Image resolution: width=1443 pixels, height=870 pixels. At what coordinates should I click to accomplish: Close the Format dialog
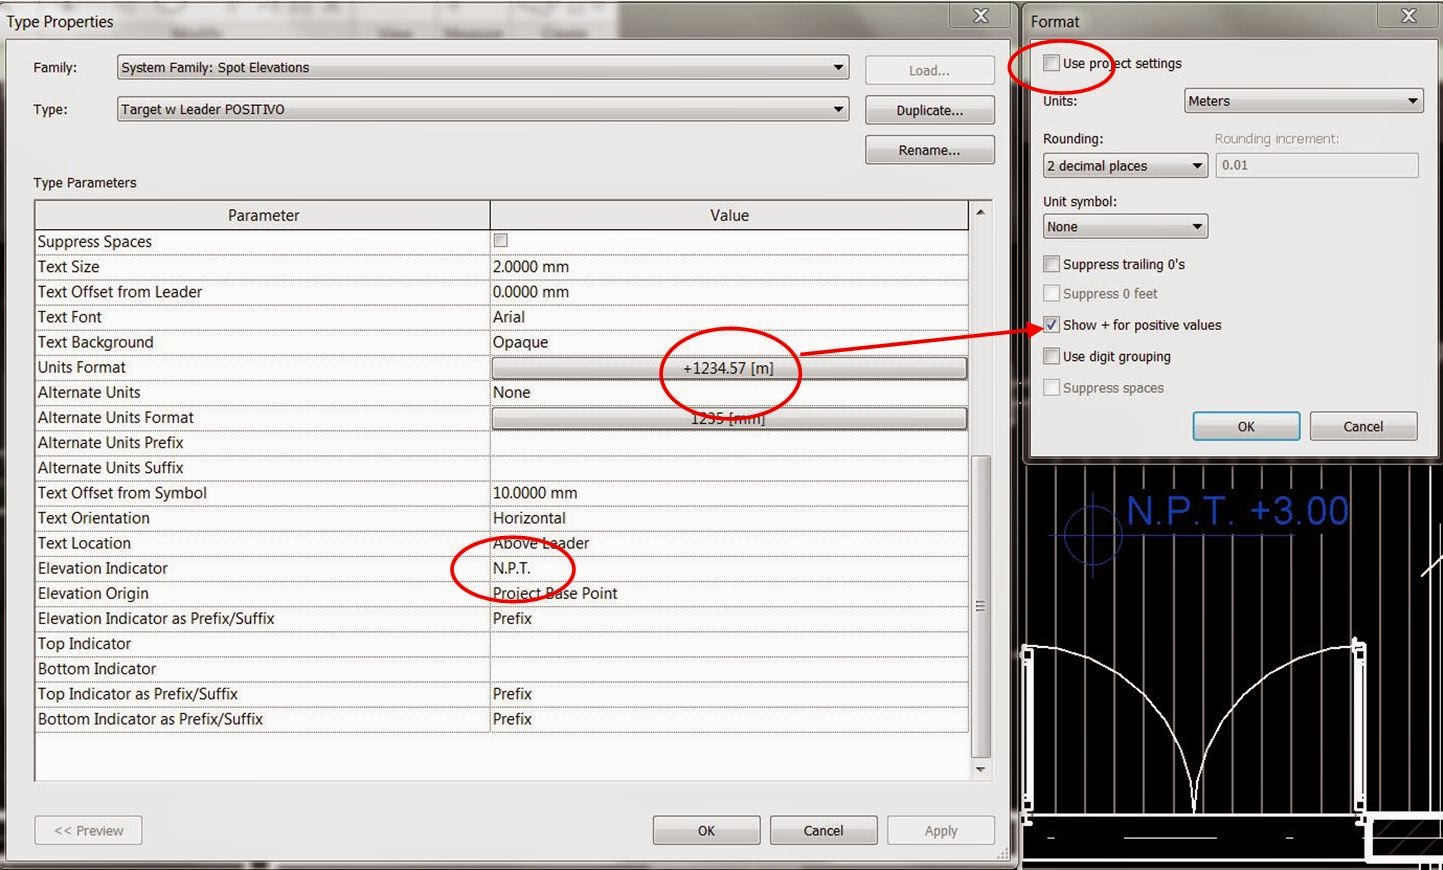[1408, 16]
